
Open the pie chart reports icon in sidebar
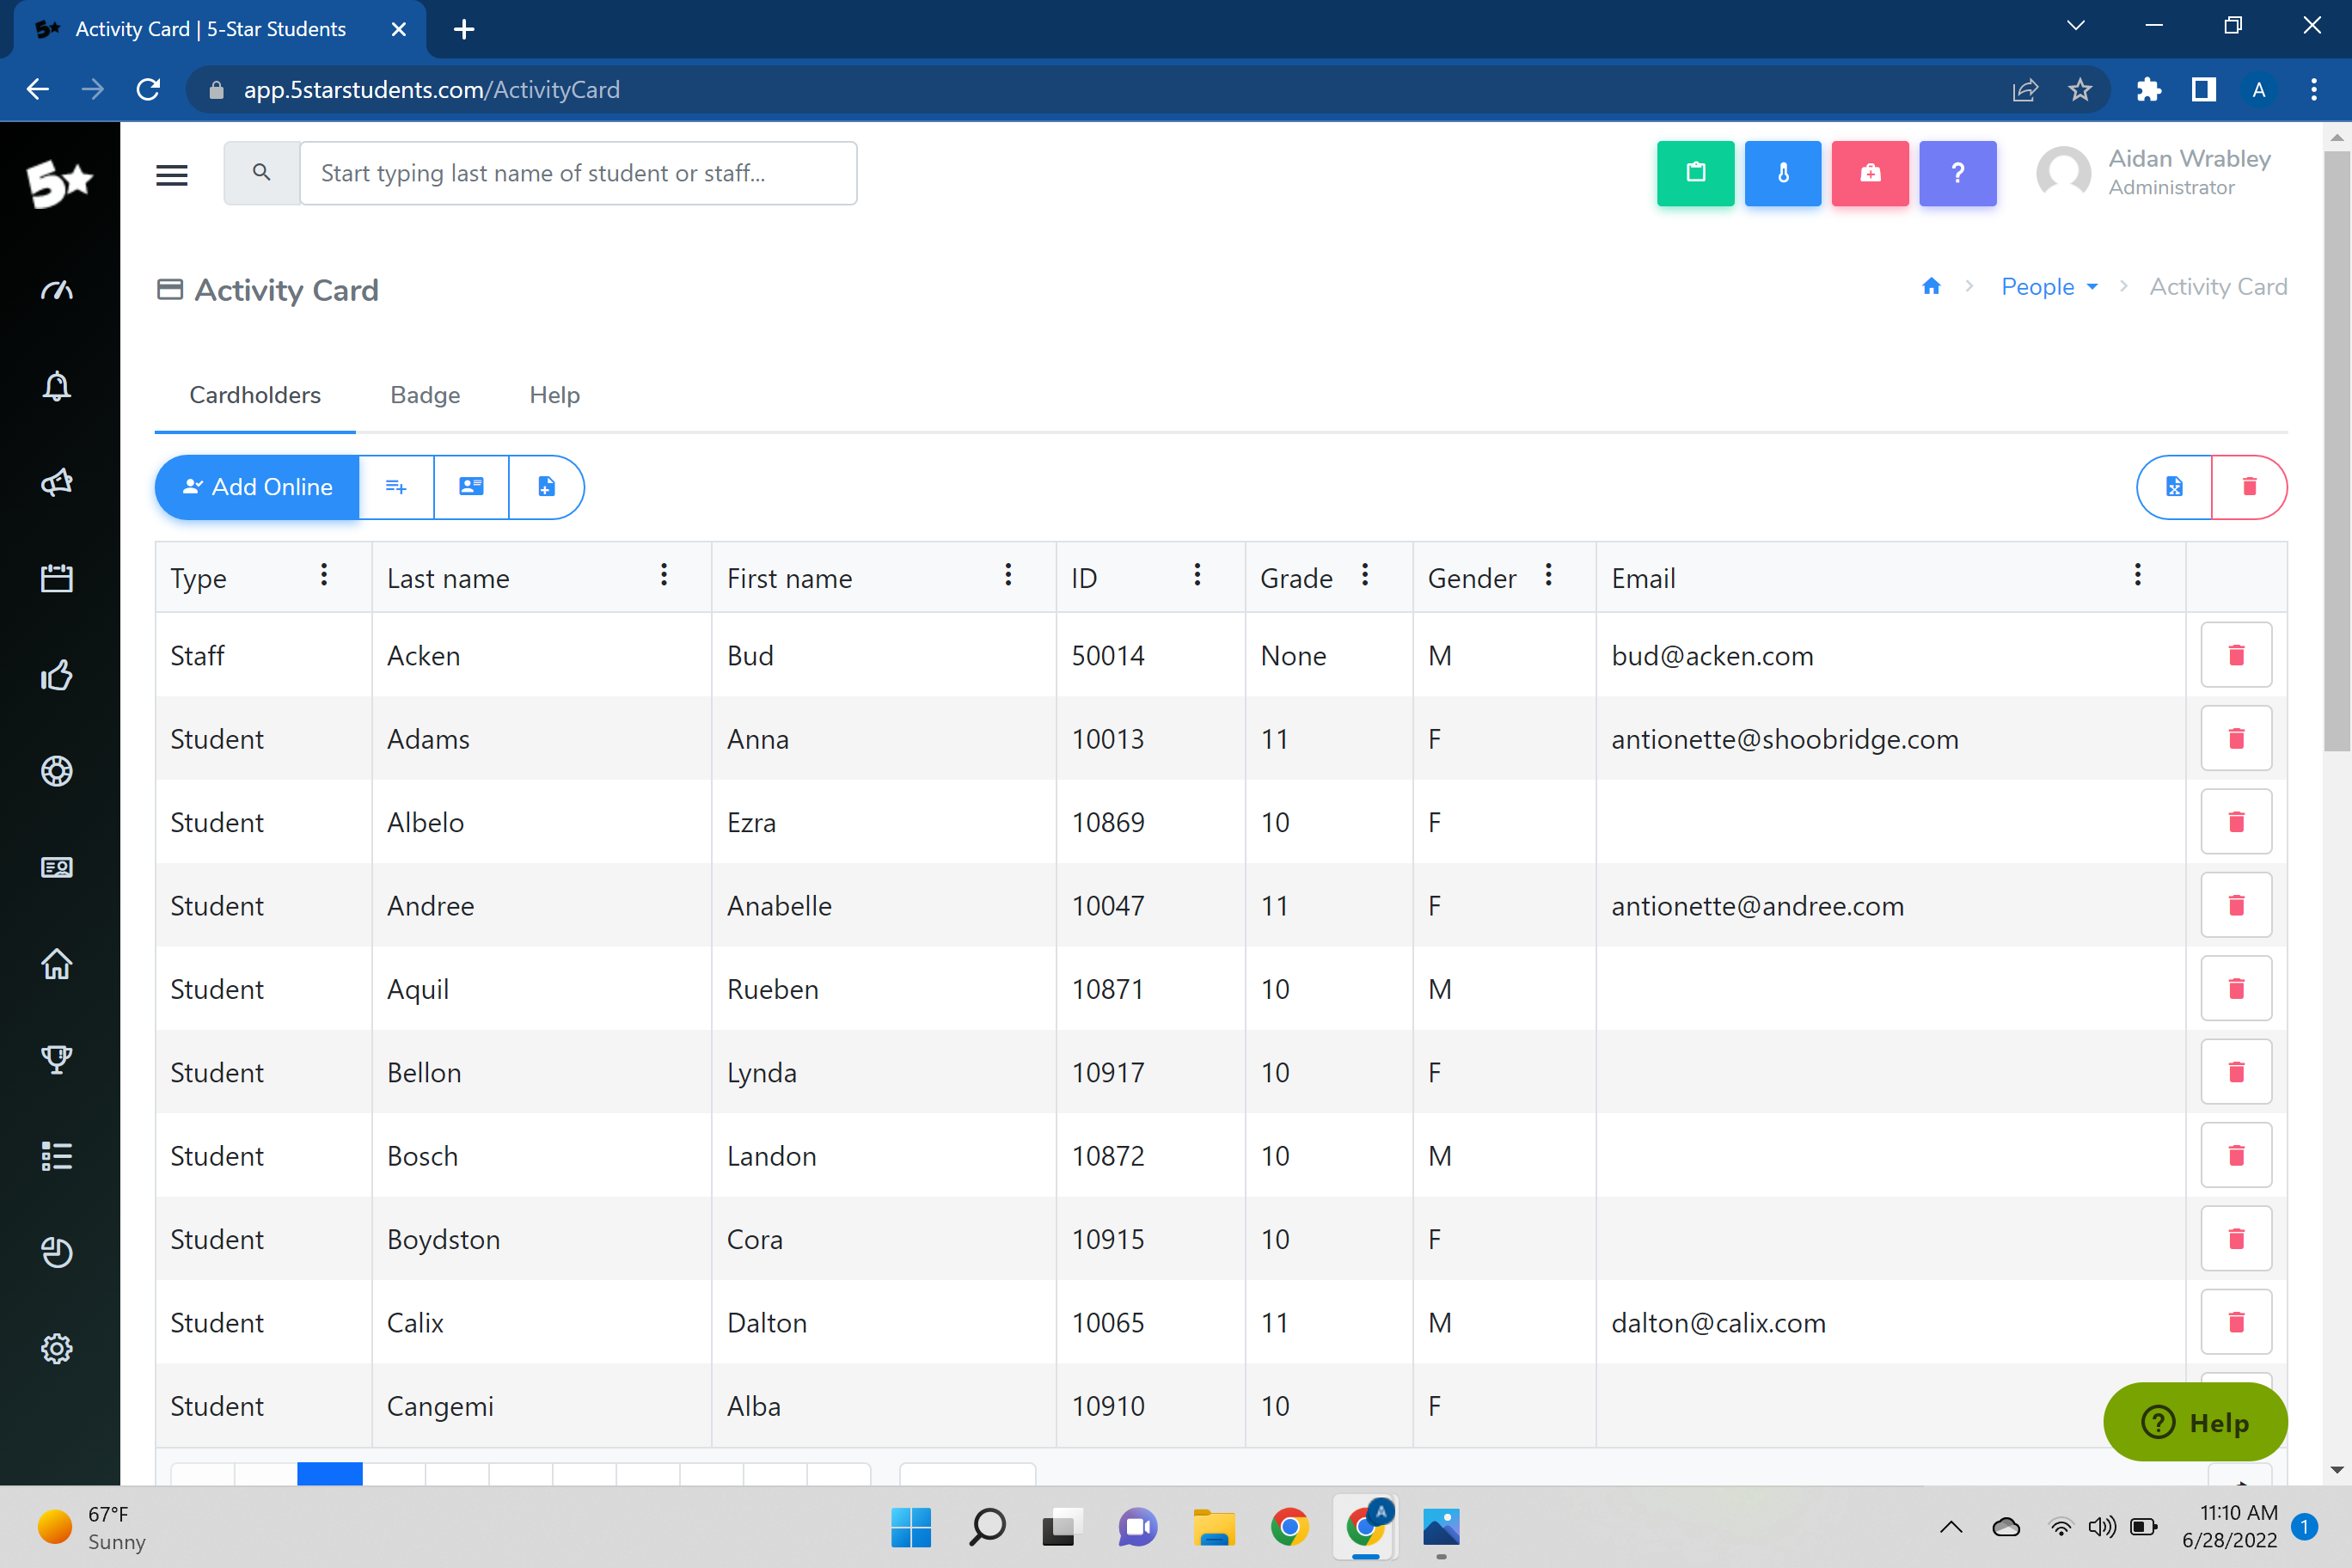tap(57, 1252)
